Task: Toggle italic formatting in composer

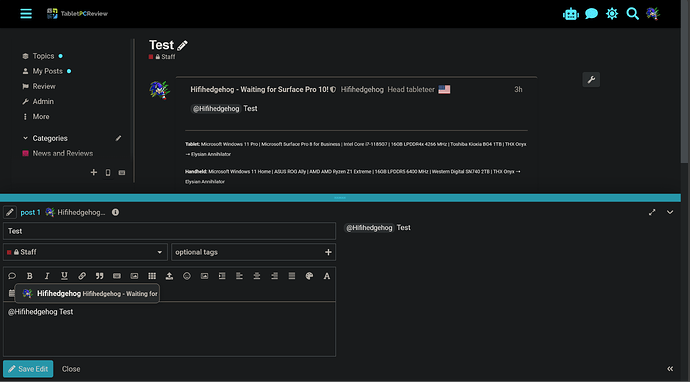Action: pyautogui.click(x=47, y=276)
